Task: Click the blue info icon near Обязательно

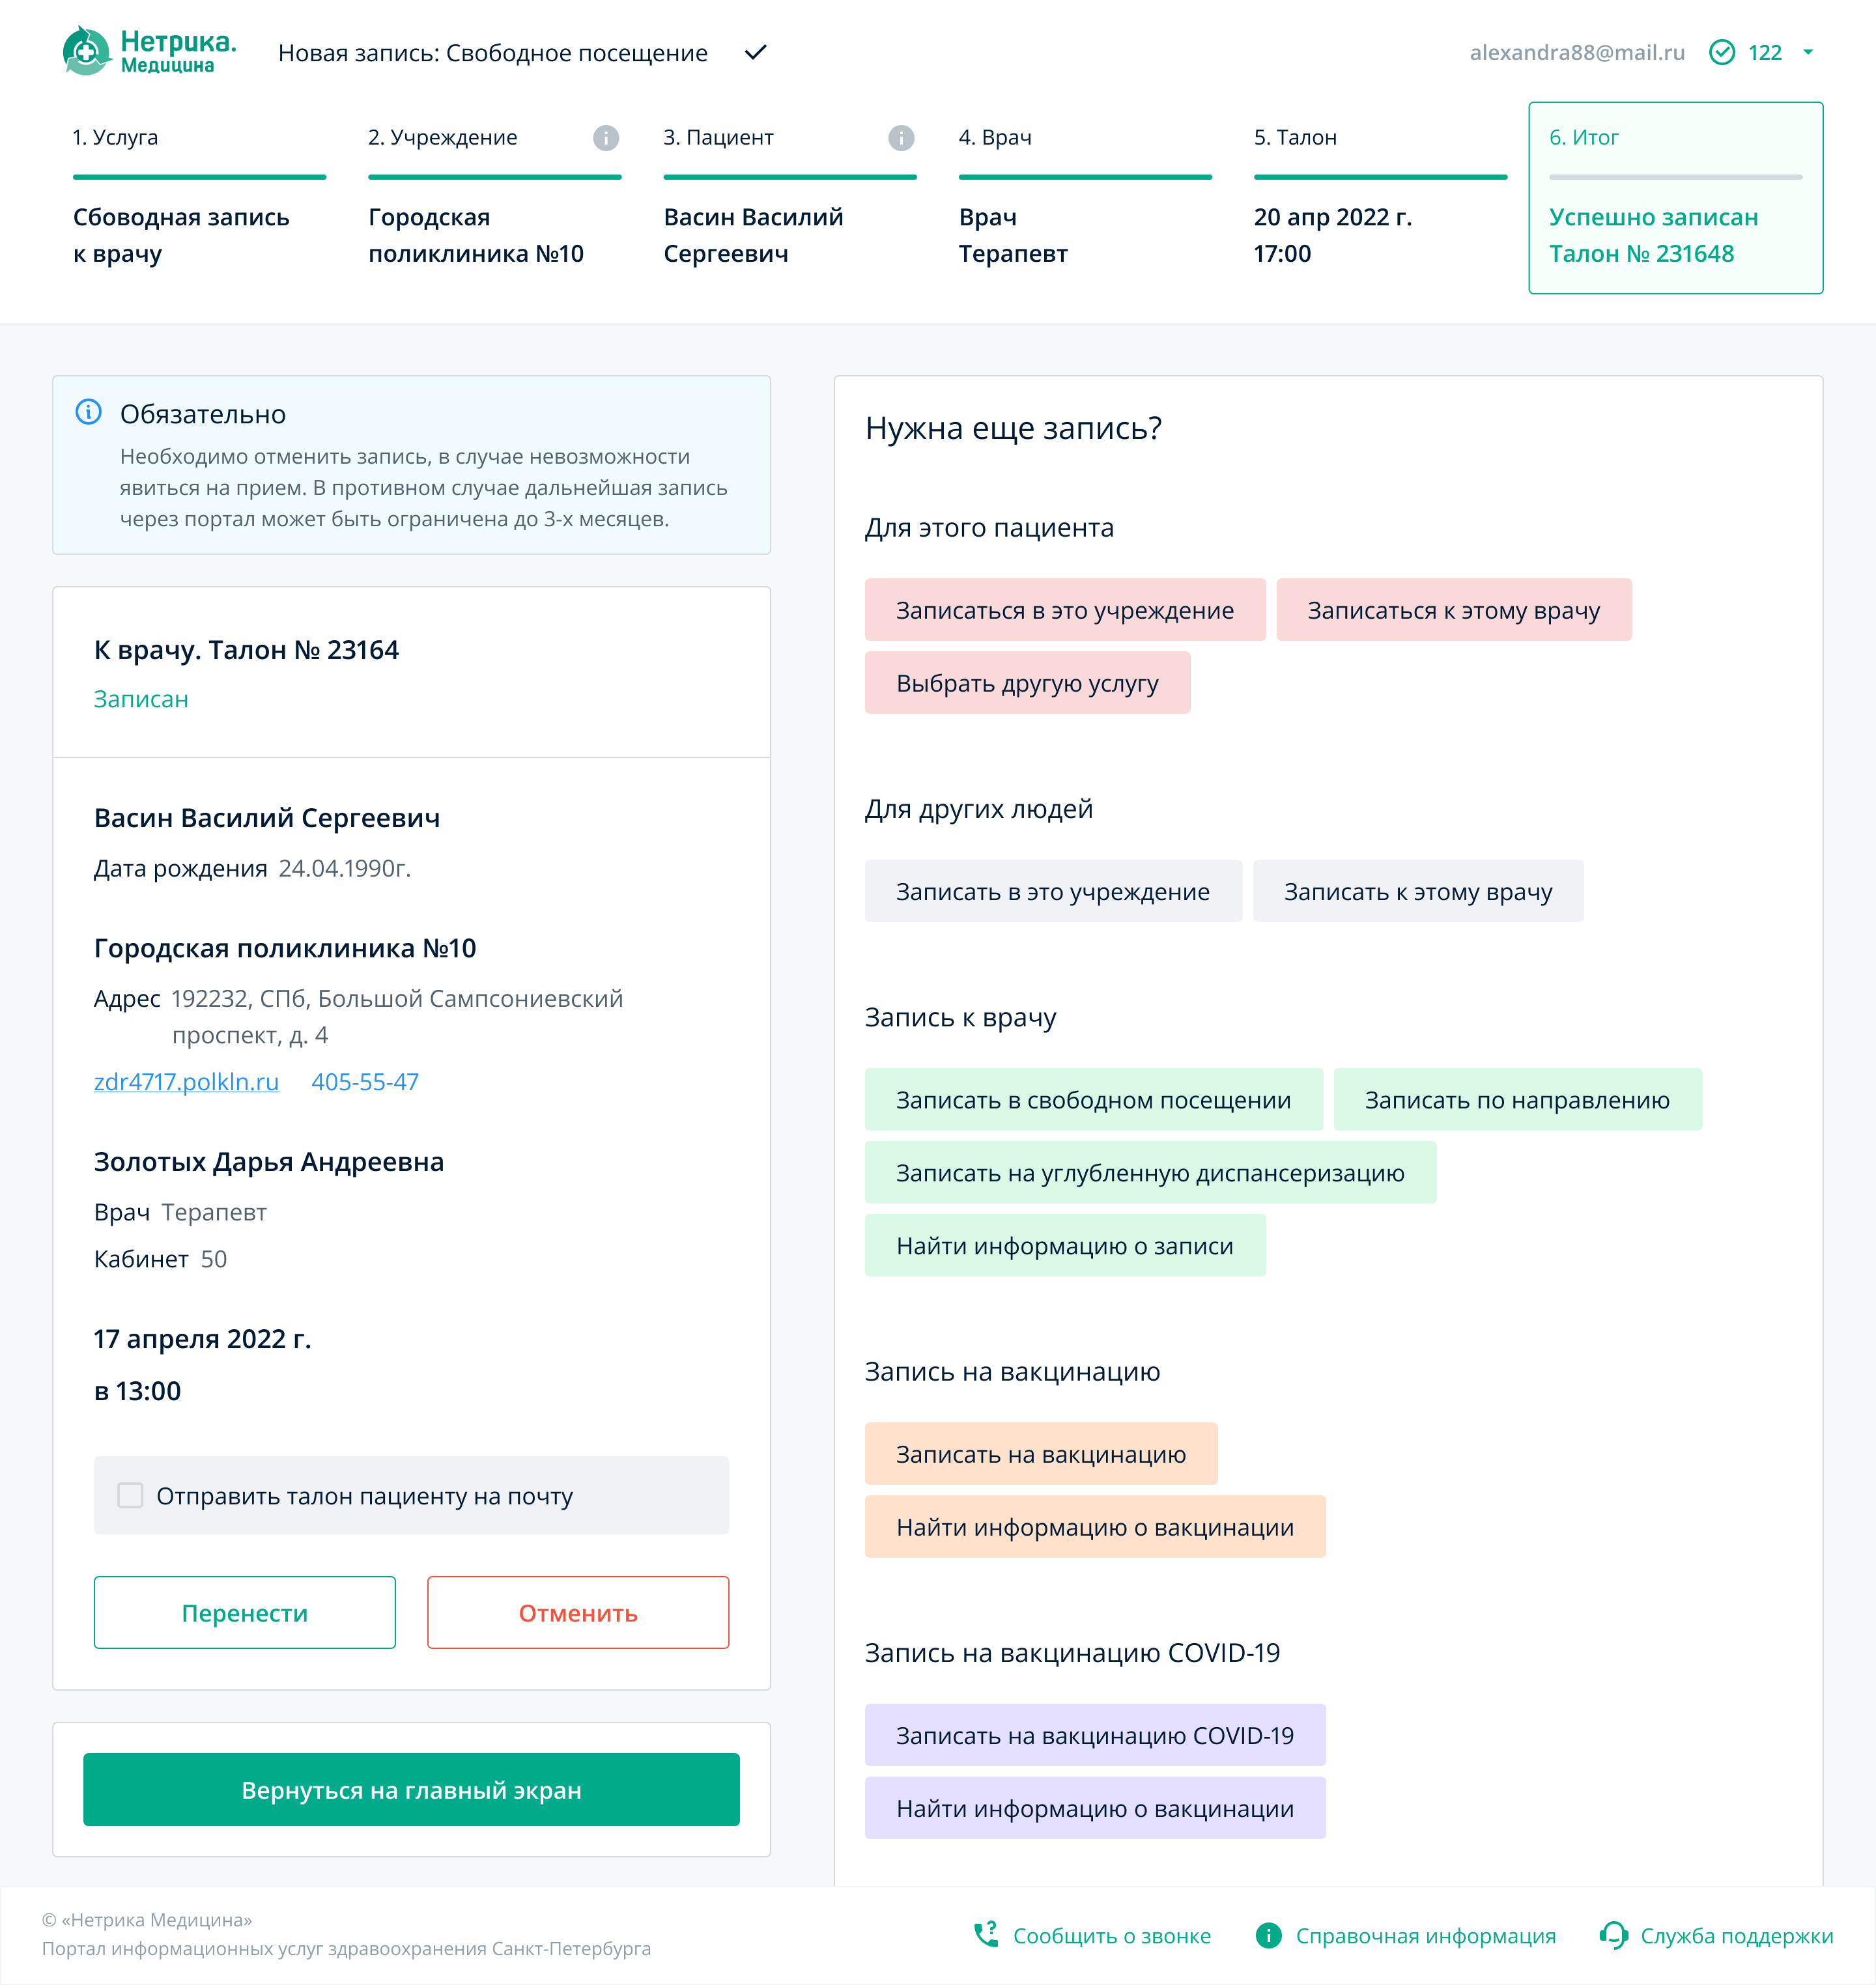Action: point(89,412)
